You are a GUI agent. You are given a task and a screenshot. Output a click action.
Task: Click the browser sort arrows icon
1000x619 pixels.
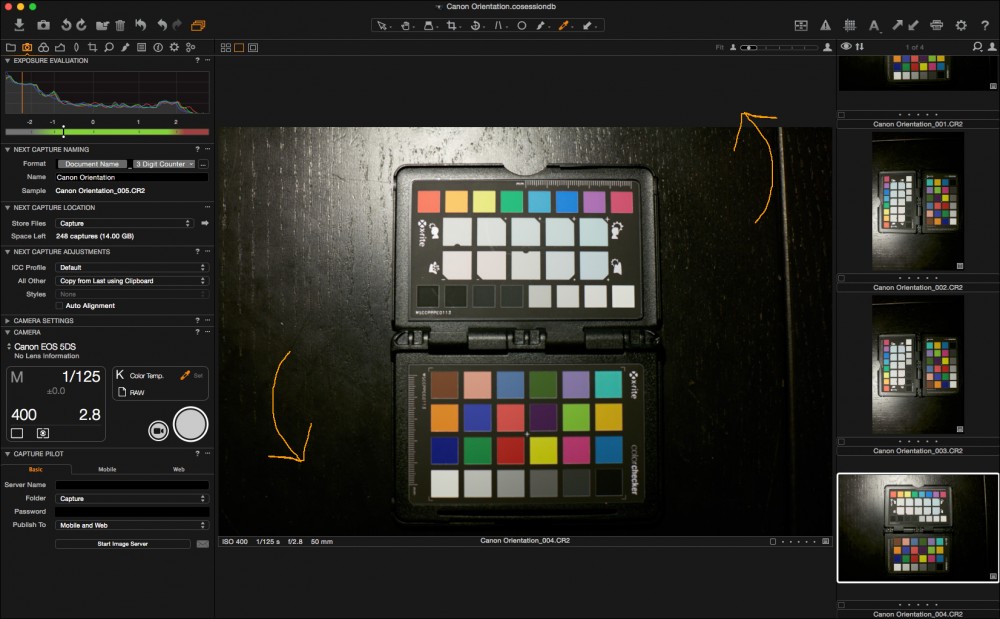click(860, 47)
